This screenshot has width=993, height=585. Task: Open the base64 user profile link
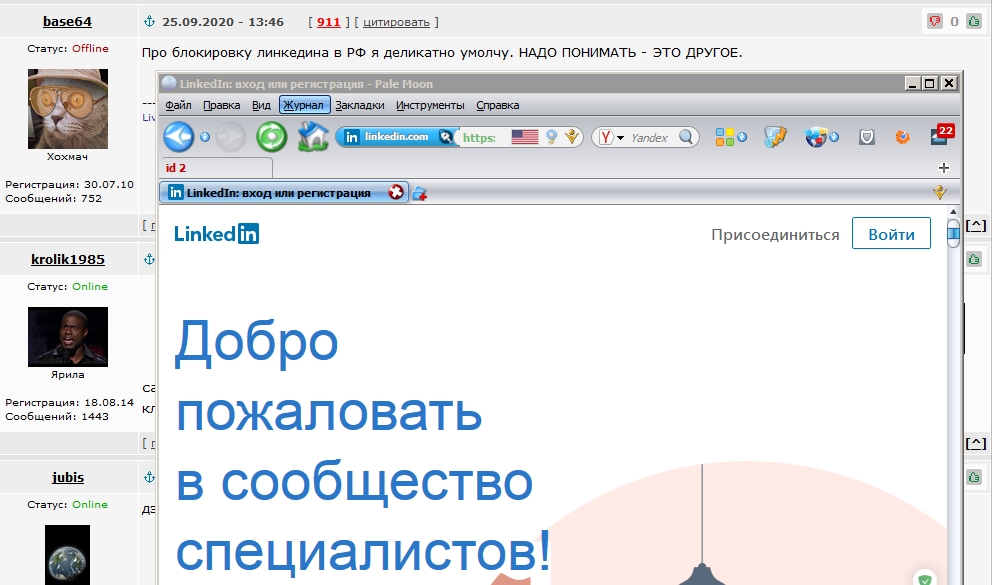point(67,22)
